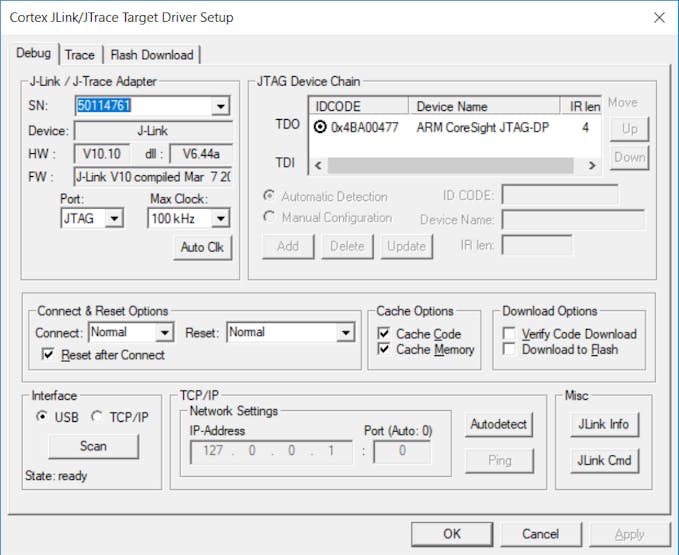This screenshot has width=679, height=555.
Task: Click ARM CoreSight JTAG-DP device name
Action: click(482, 127)
